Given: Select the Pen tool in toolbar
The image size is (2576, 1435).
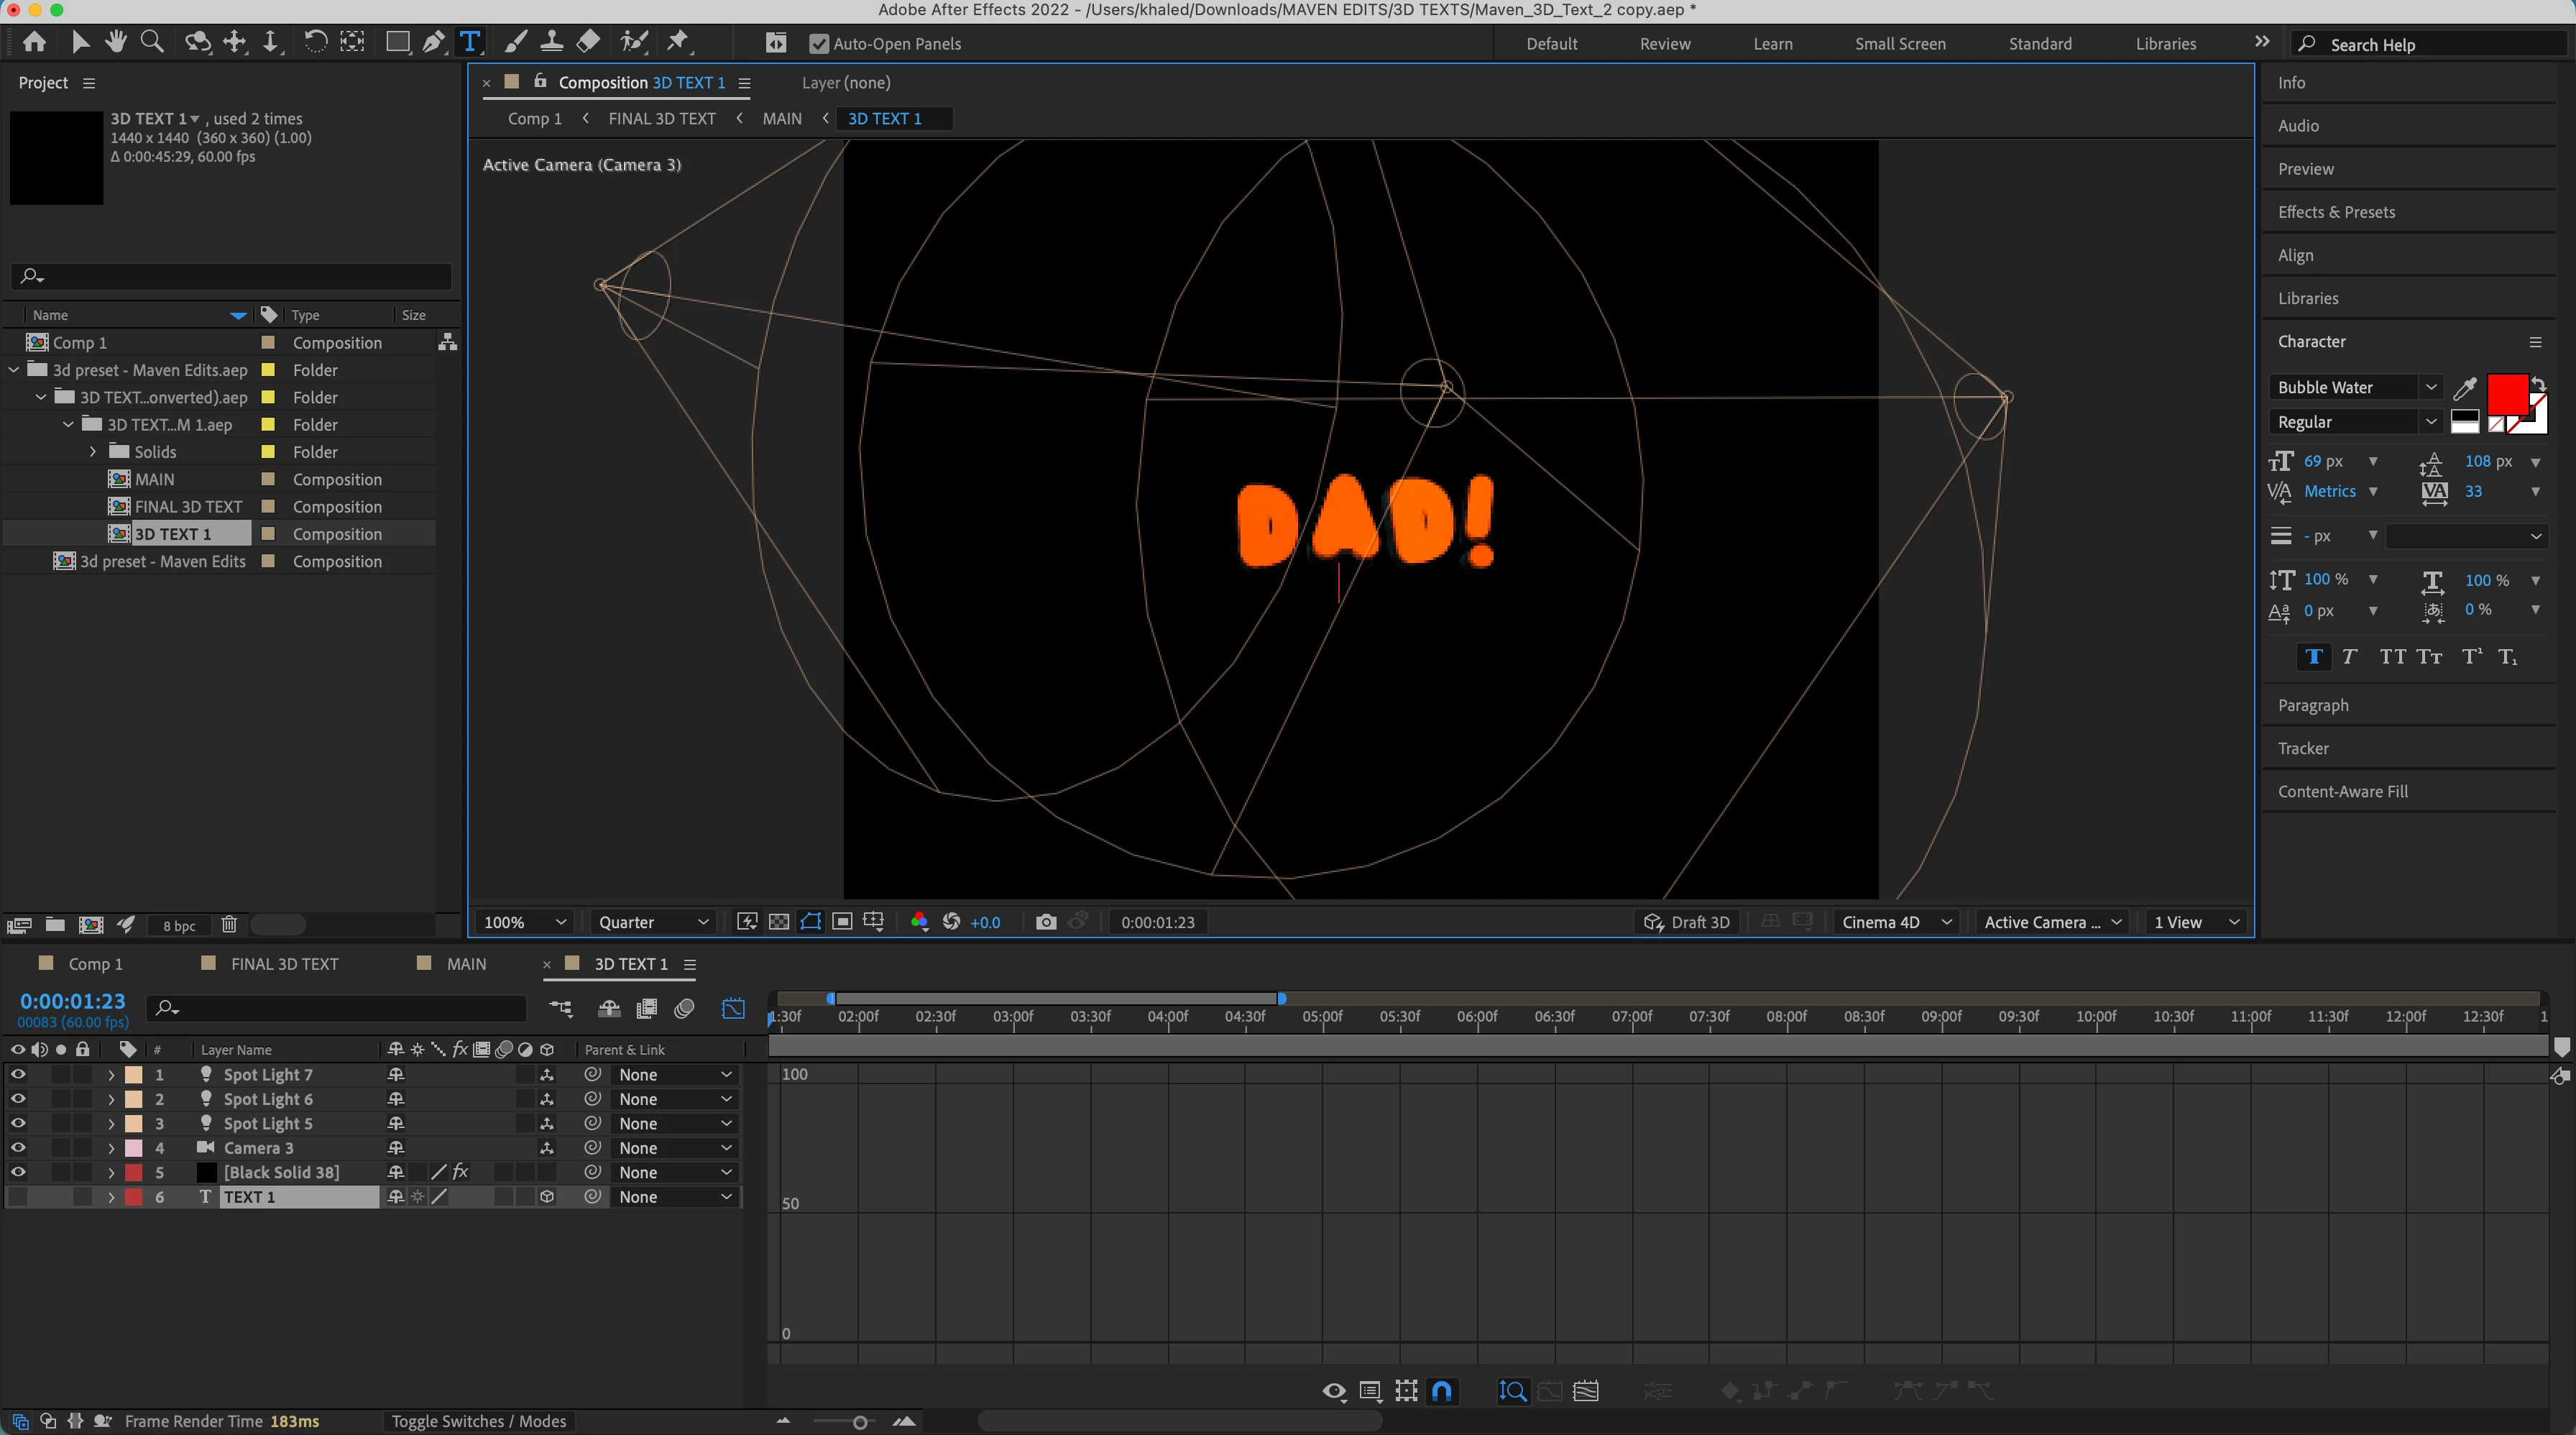Looking at the screenshot, I should pos(433,42).
